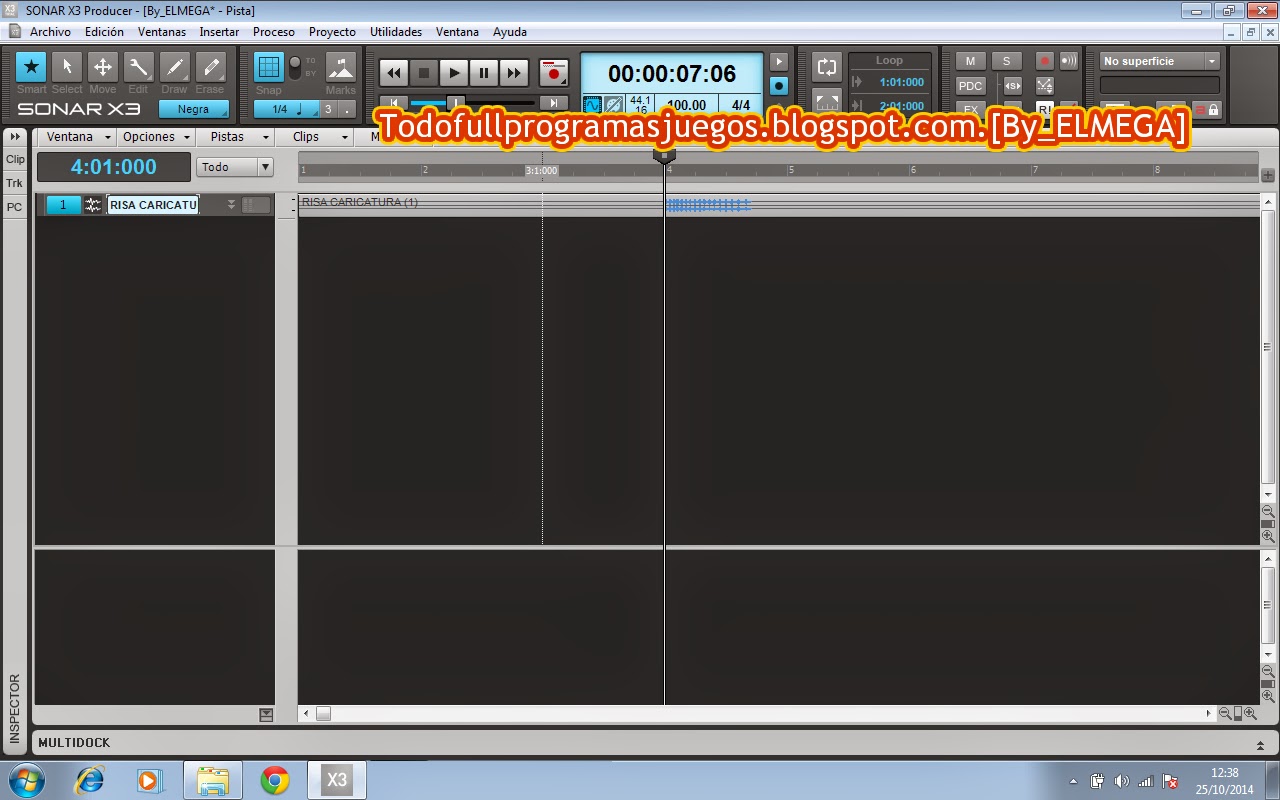Jump to project end button
The width and height of the screenshot is (1280, 800).
tap(553, 103)
